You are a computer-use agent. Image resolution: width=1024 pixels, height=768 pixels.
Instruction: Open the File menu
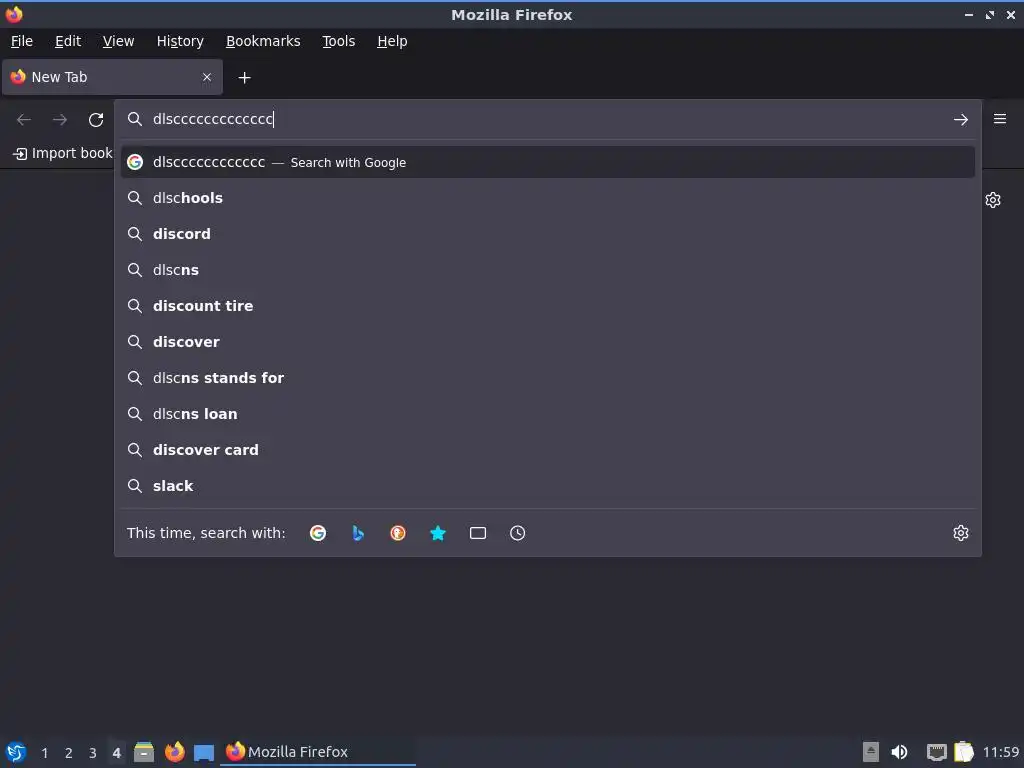[x=22, y=41]
